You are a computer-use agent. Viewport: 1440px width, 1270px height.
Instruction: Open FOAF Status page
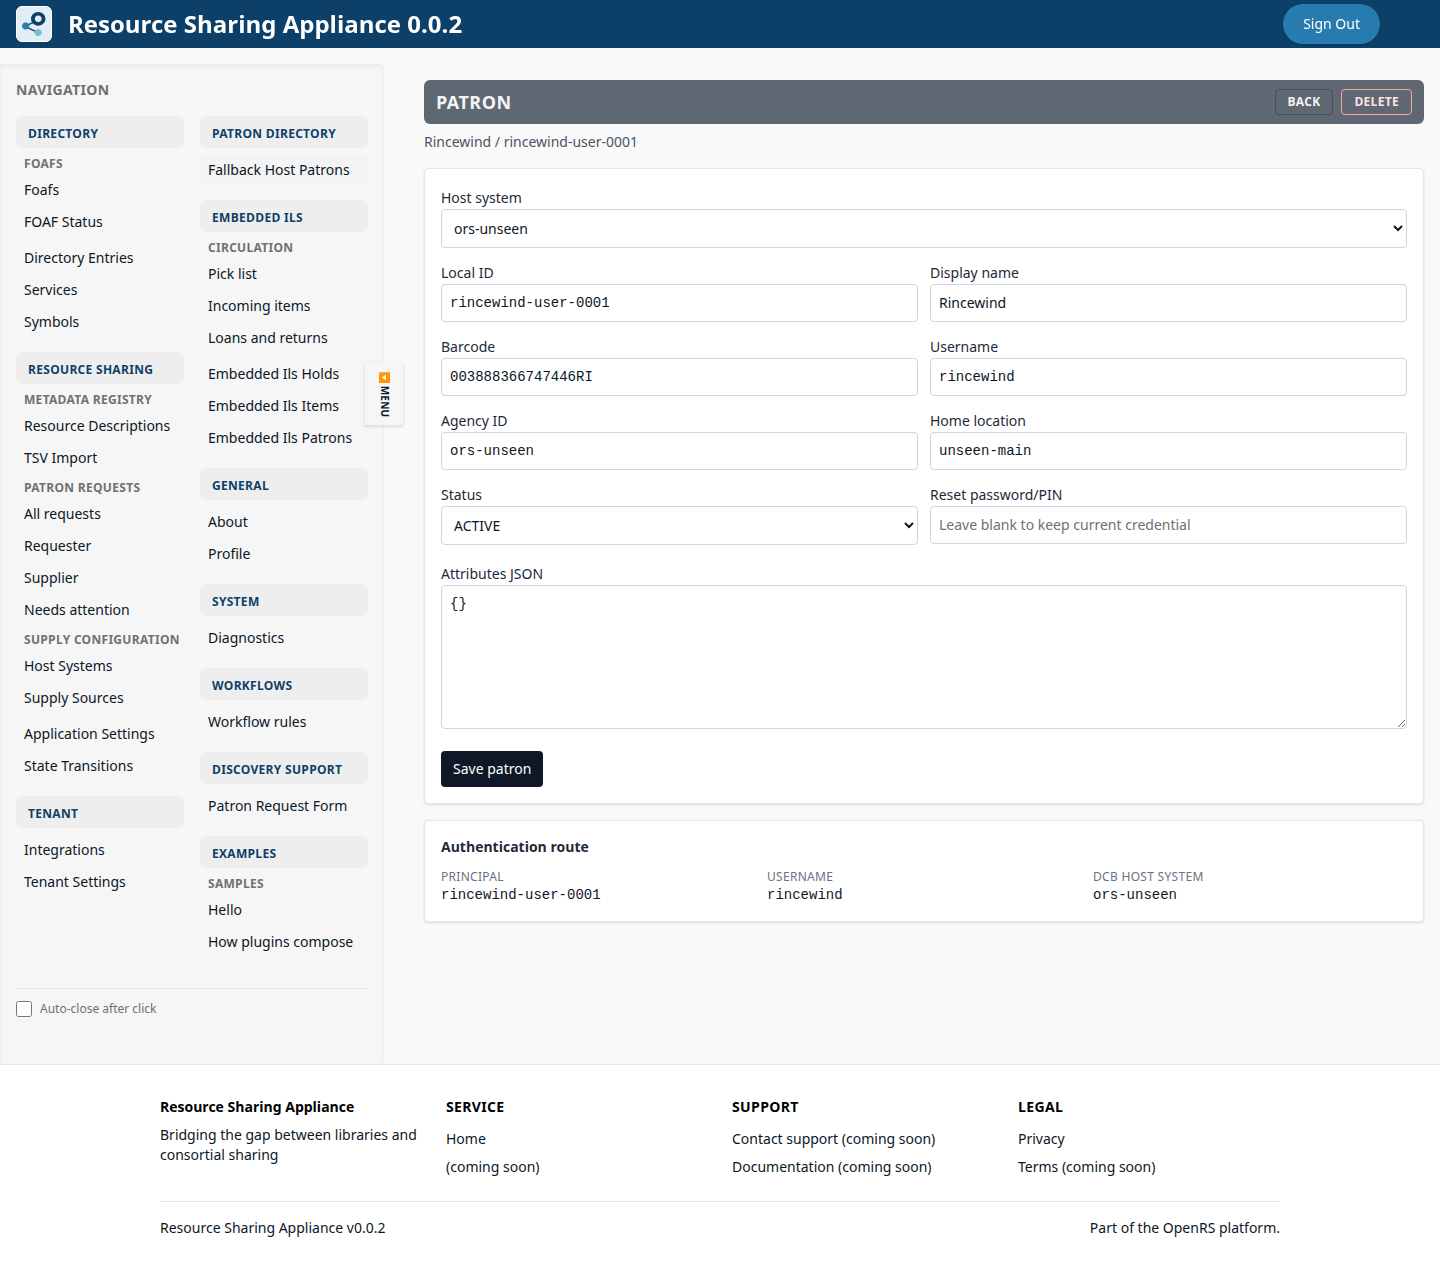[63, 222]
